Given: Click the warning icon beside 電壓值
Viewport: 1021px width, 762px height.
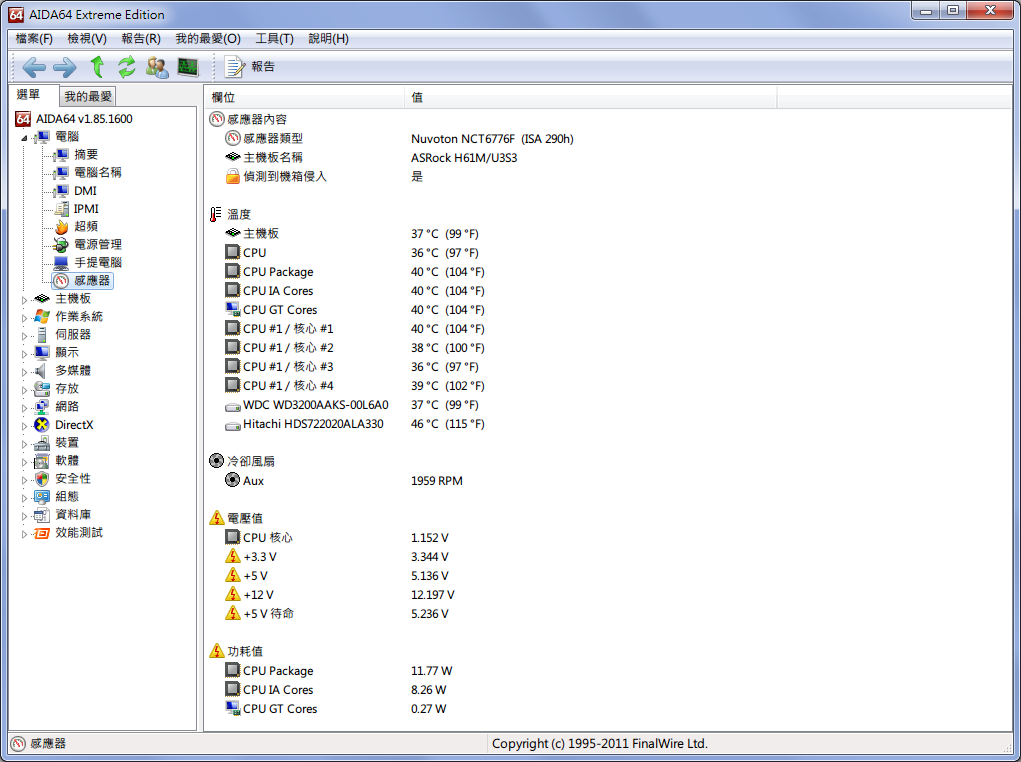Looking at the screenshot, I should point(216,518).
